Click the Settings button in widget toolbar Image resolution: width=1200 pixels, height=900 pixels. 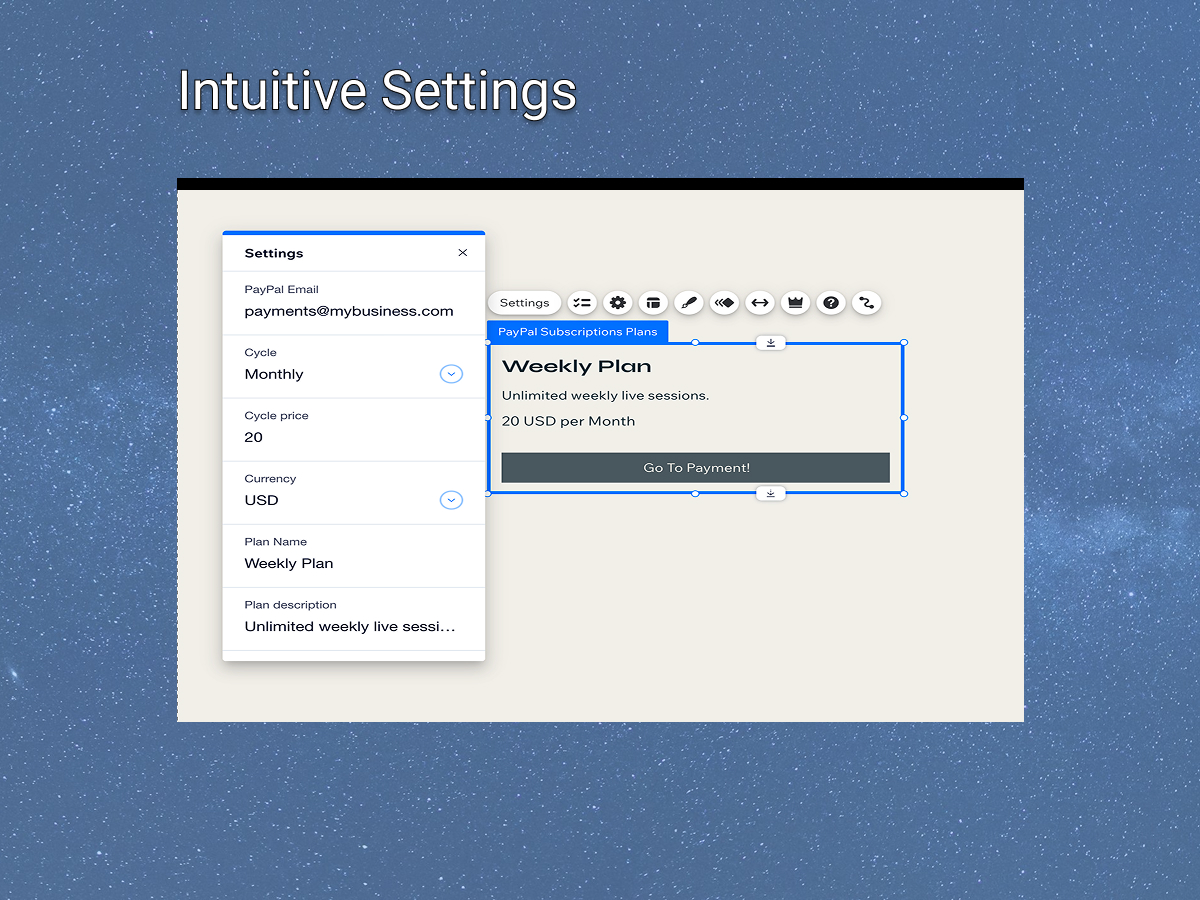point(525,303)
